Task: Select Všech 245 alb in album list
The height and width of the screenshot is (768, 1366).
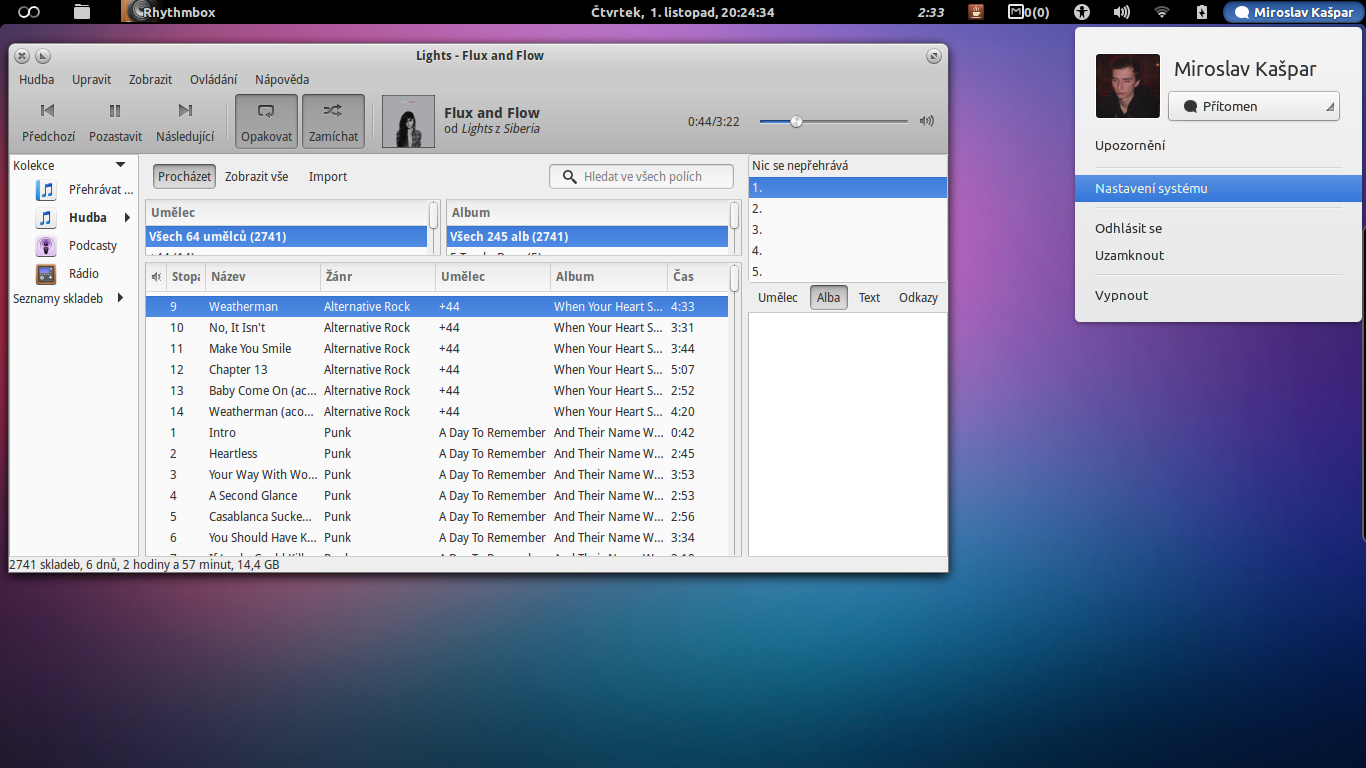Action: pyautogui.click(x=588, y=237)
